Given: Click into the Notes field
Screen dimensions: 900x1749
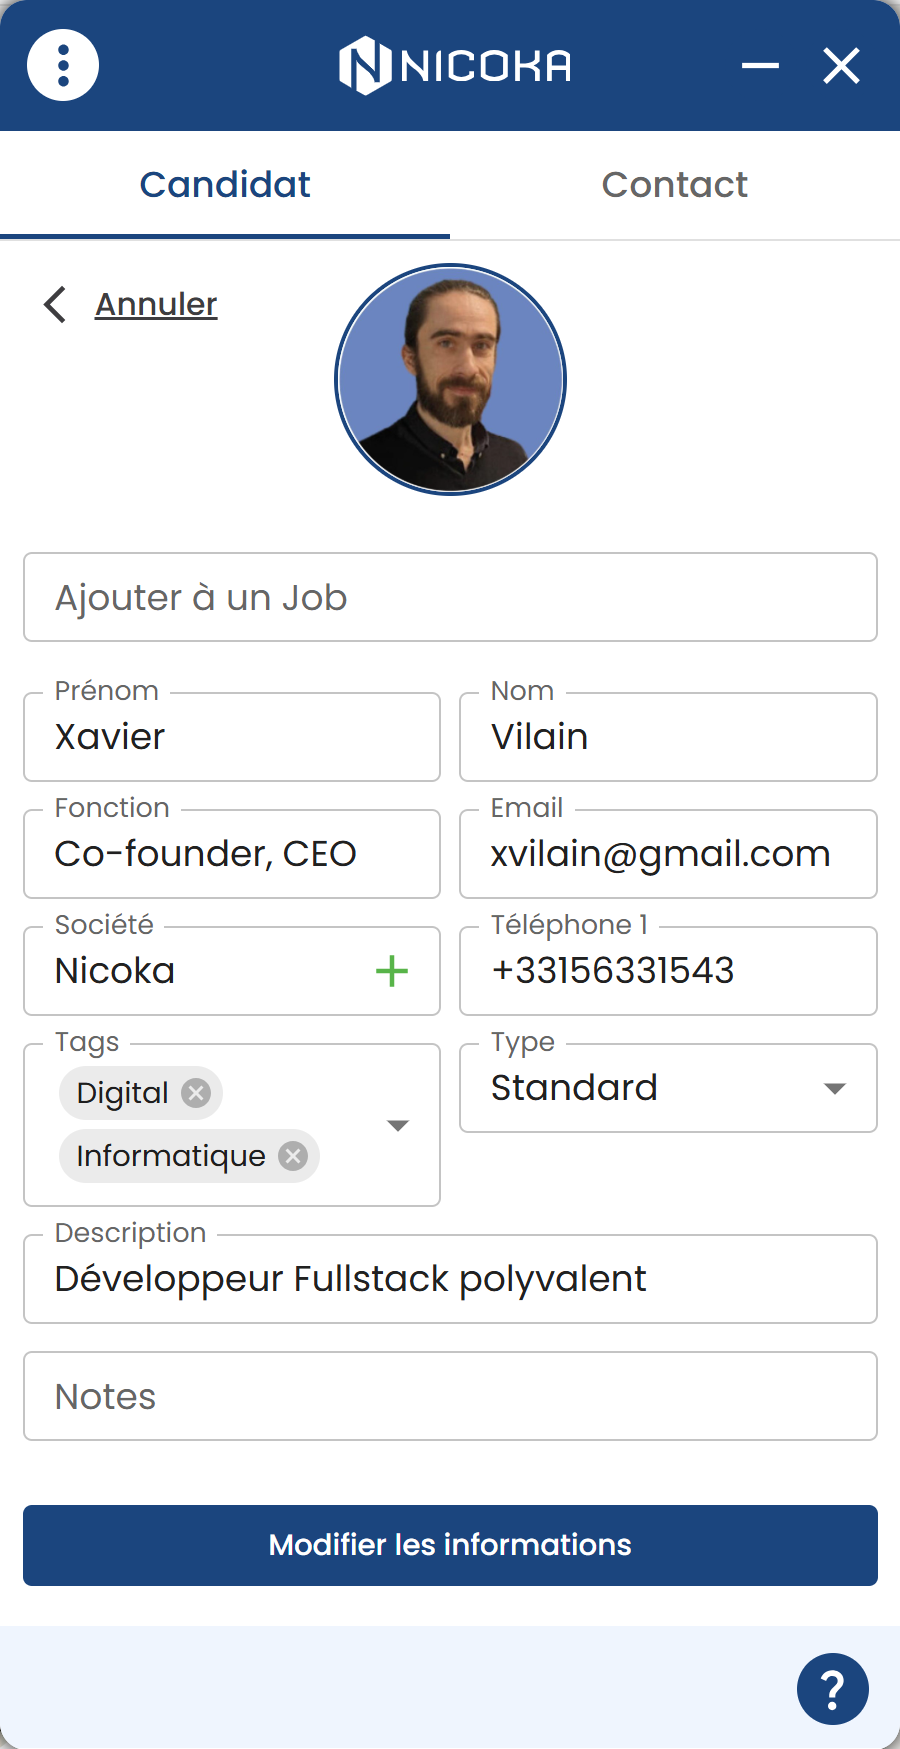Looking at the screenshot, I should tap(450, 1397).
